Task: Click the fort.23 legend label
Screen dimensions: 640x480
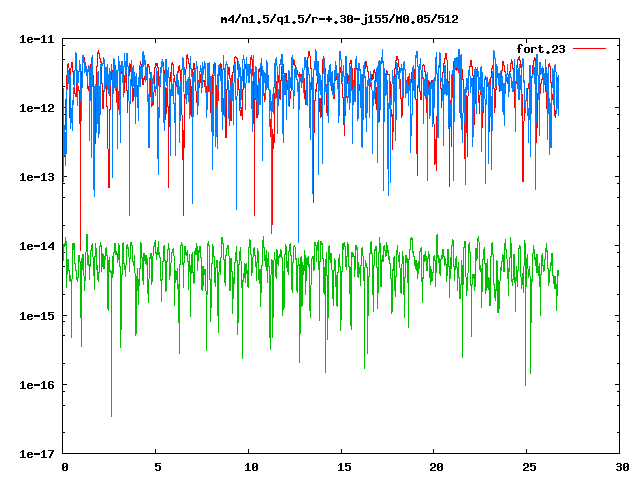Action: click(x=540, y=49)
